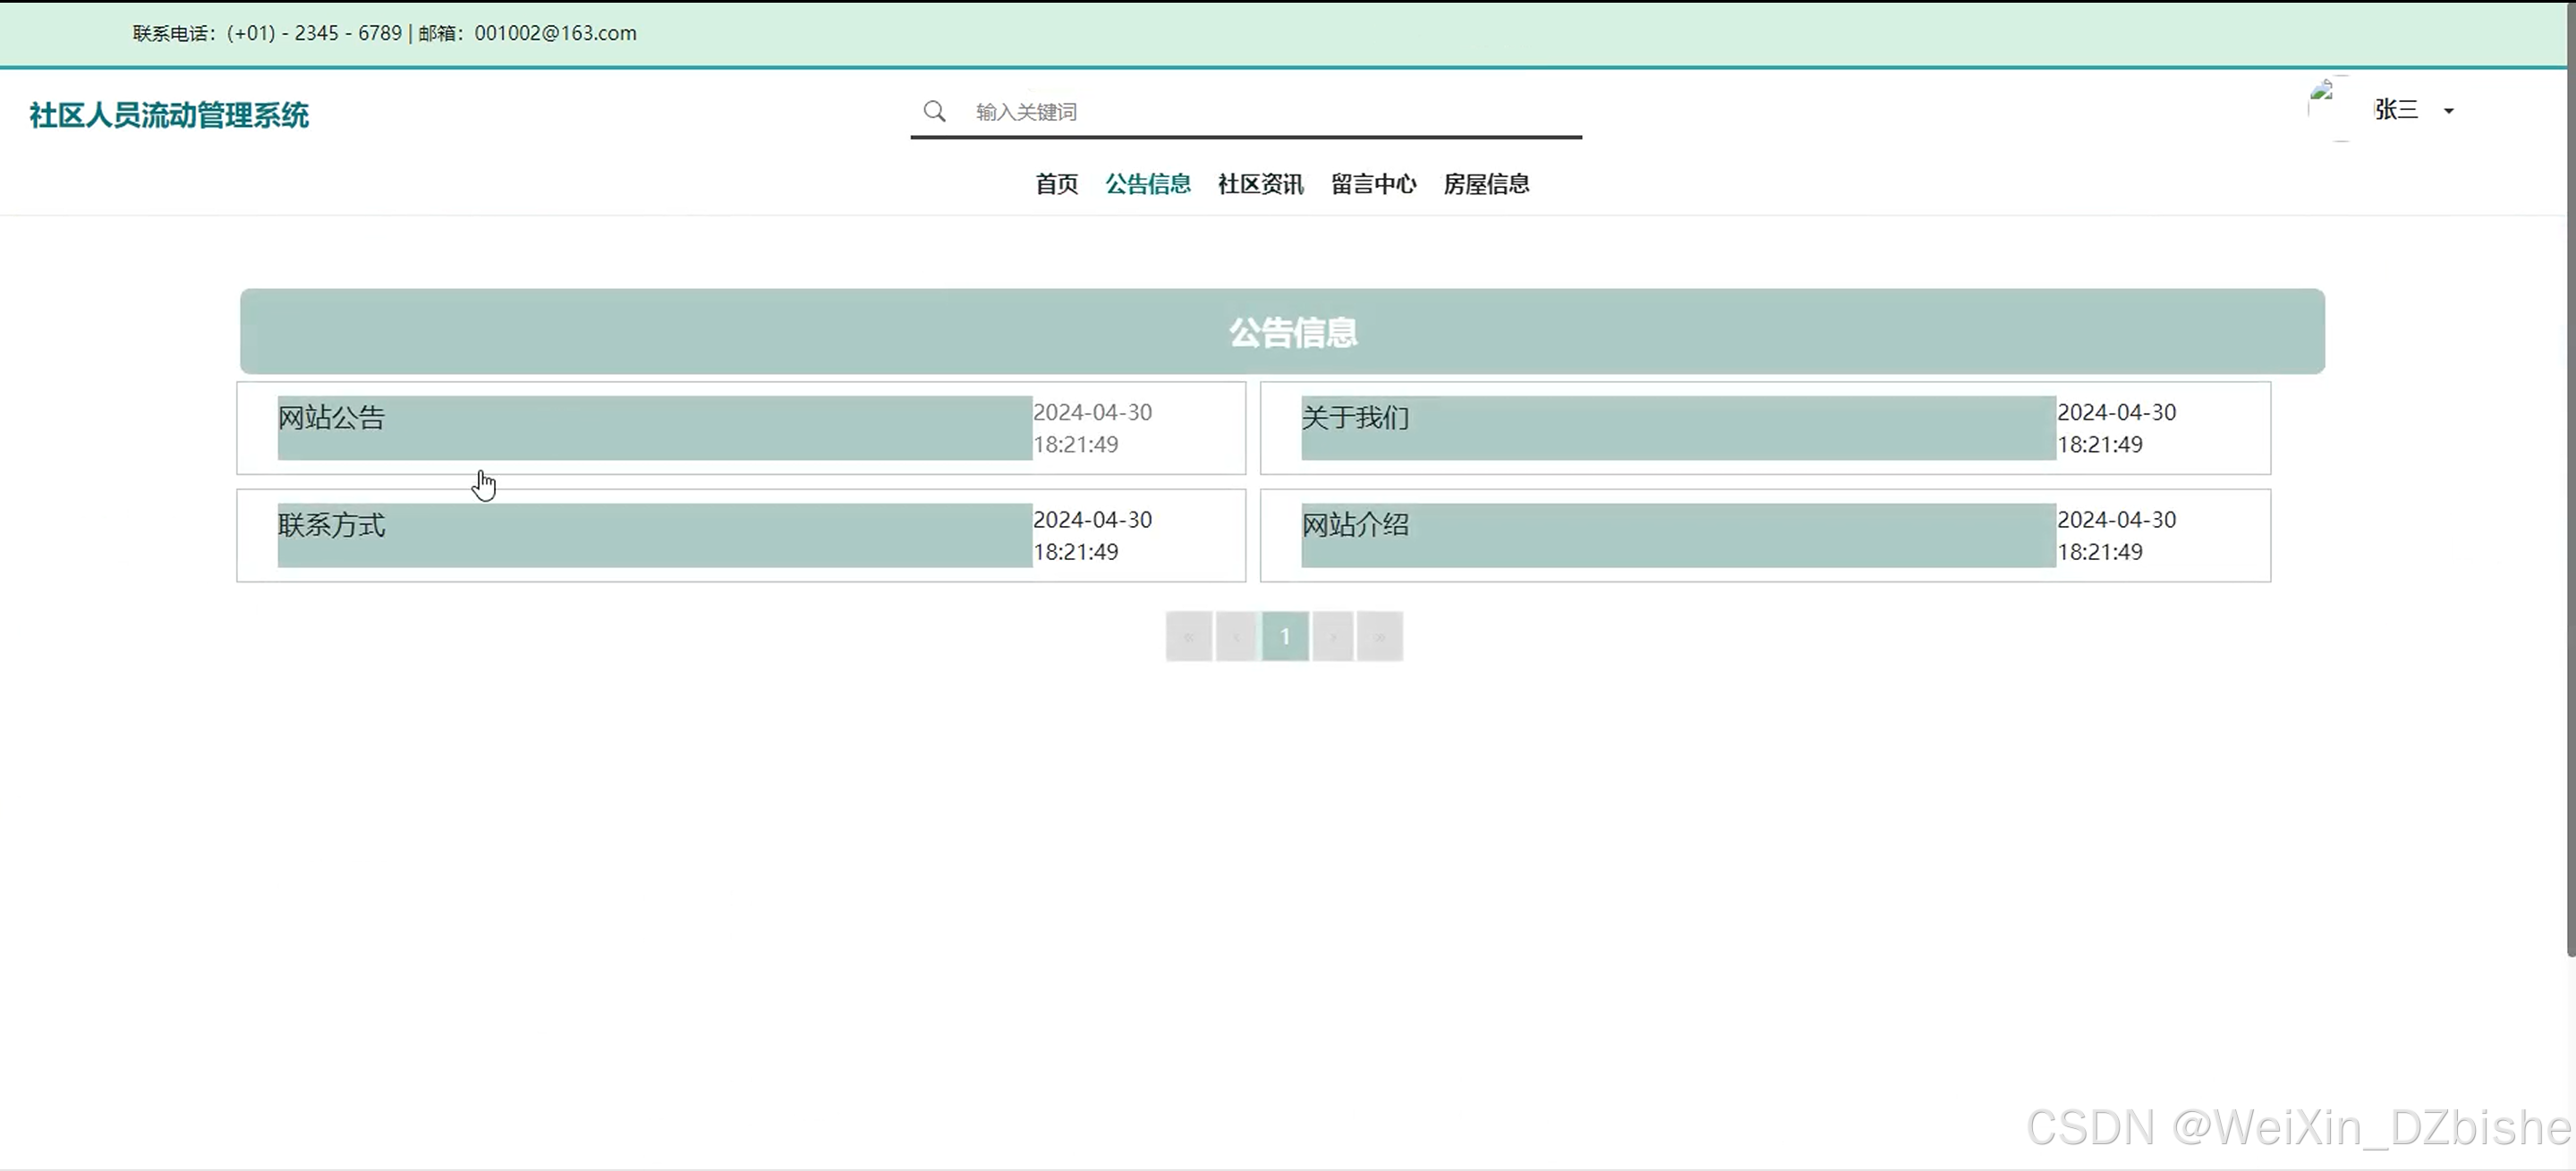Go to first page double-arrow
This screenshot has height=1171, width=2576.
click(x=1189, y=636)
